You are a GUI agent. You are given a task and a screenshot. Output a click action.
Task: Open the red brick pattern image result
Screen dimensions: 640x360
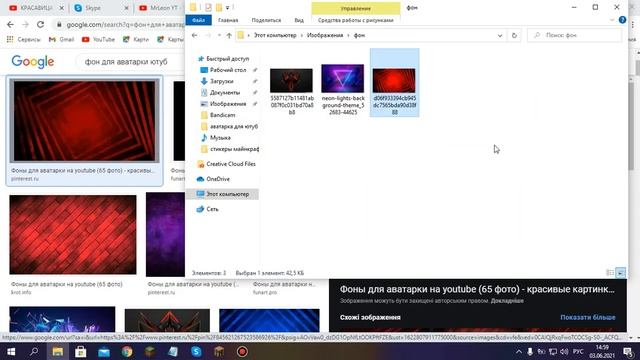click(73, 234)
